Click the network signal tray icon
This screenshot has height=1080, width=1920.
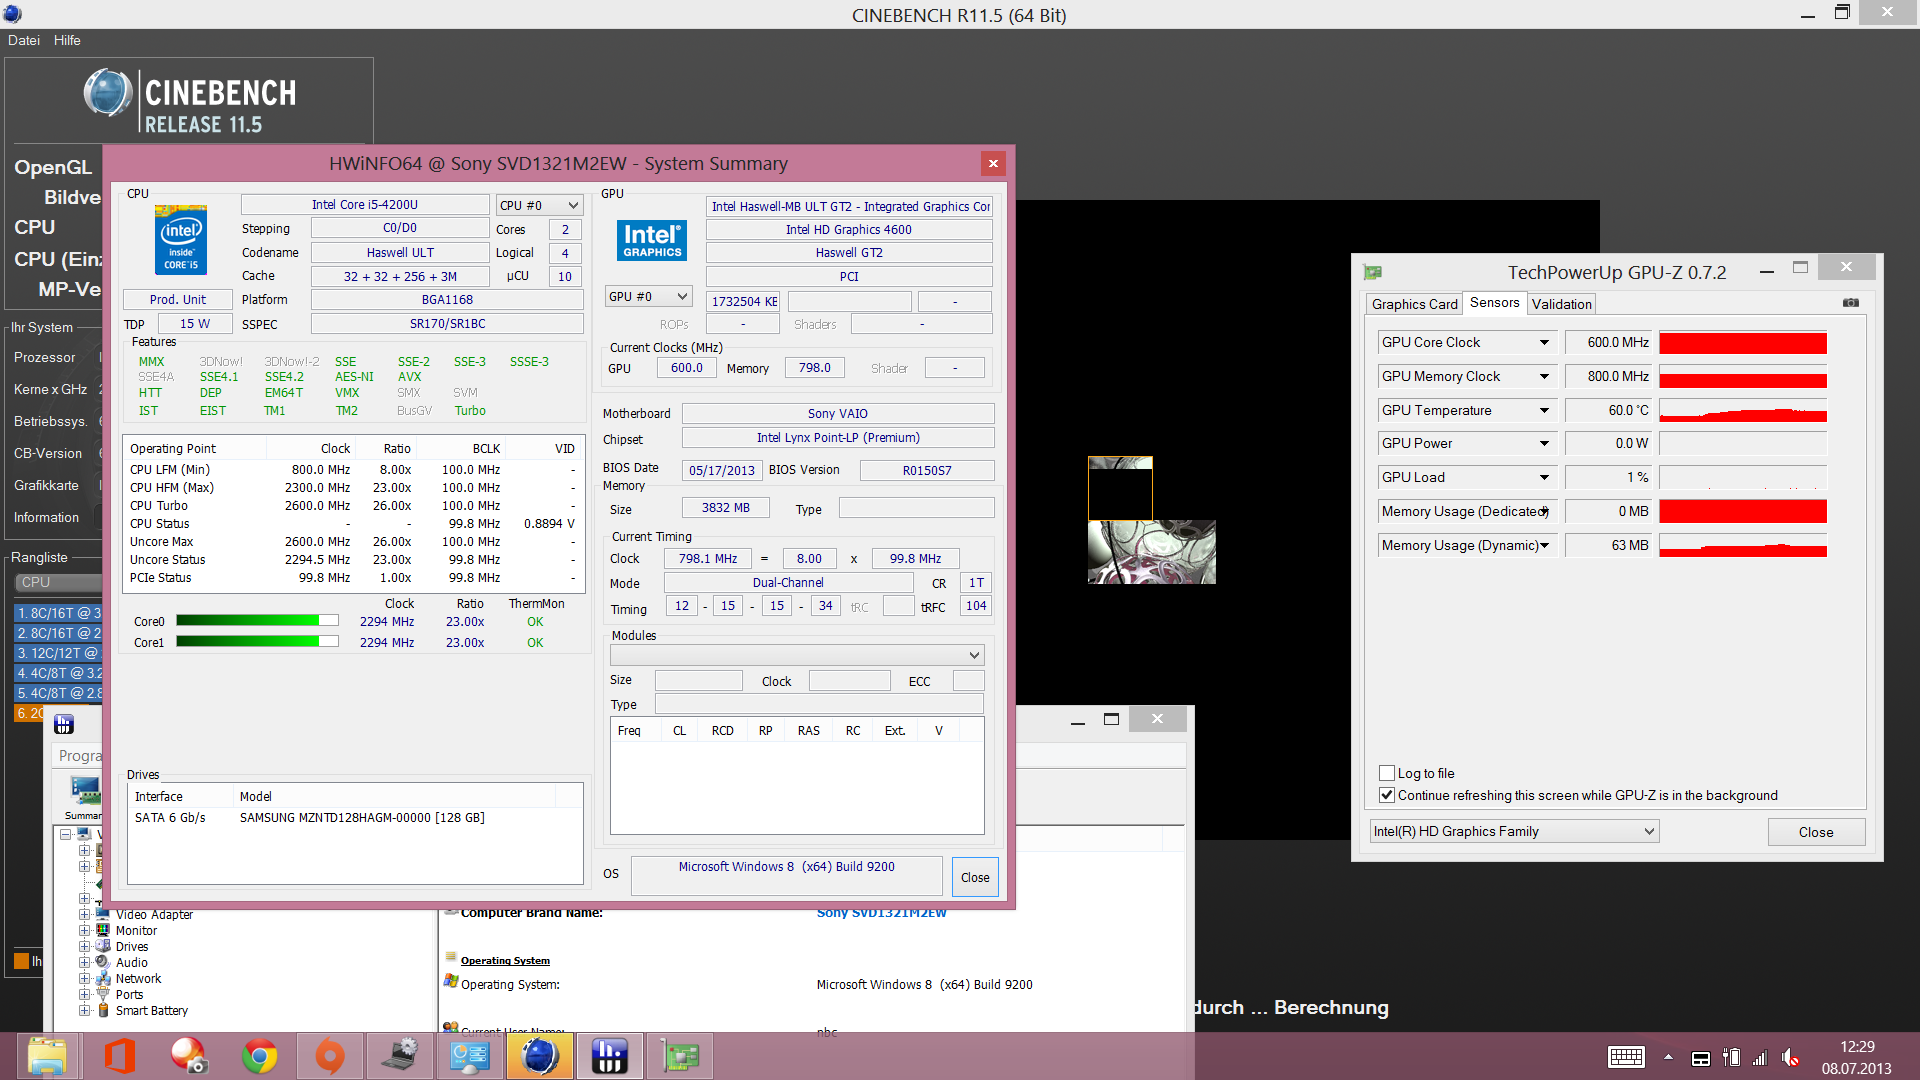tap(1760, 1058)
